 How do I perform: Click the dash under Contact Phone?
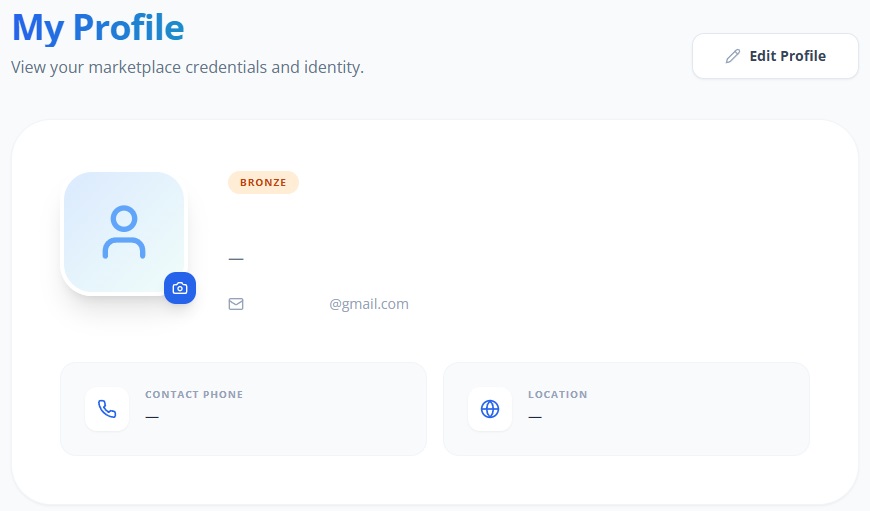click(x=152, y=417)
